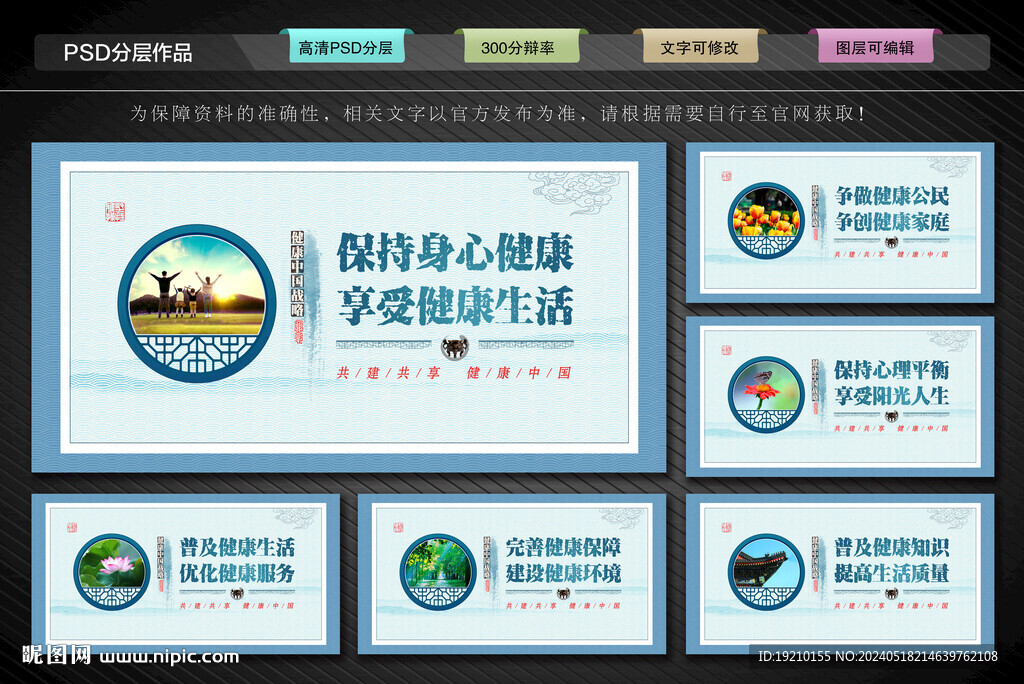Click the 优化健康服务 text line
1024x684 pixels.
click(x=237, y=573)
